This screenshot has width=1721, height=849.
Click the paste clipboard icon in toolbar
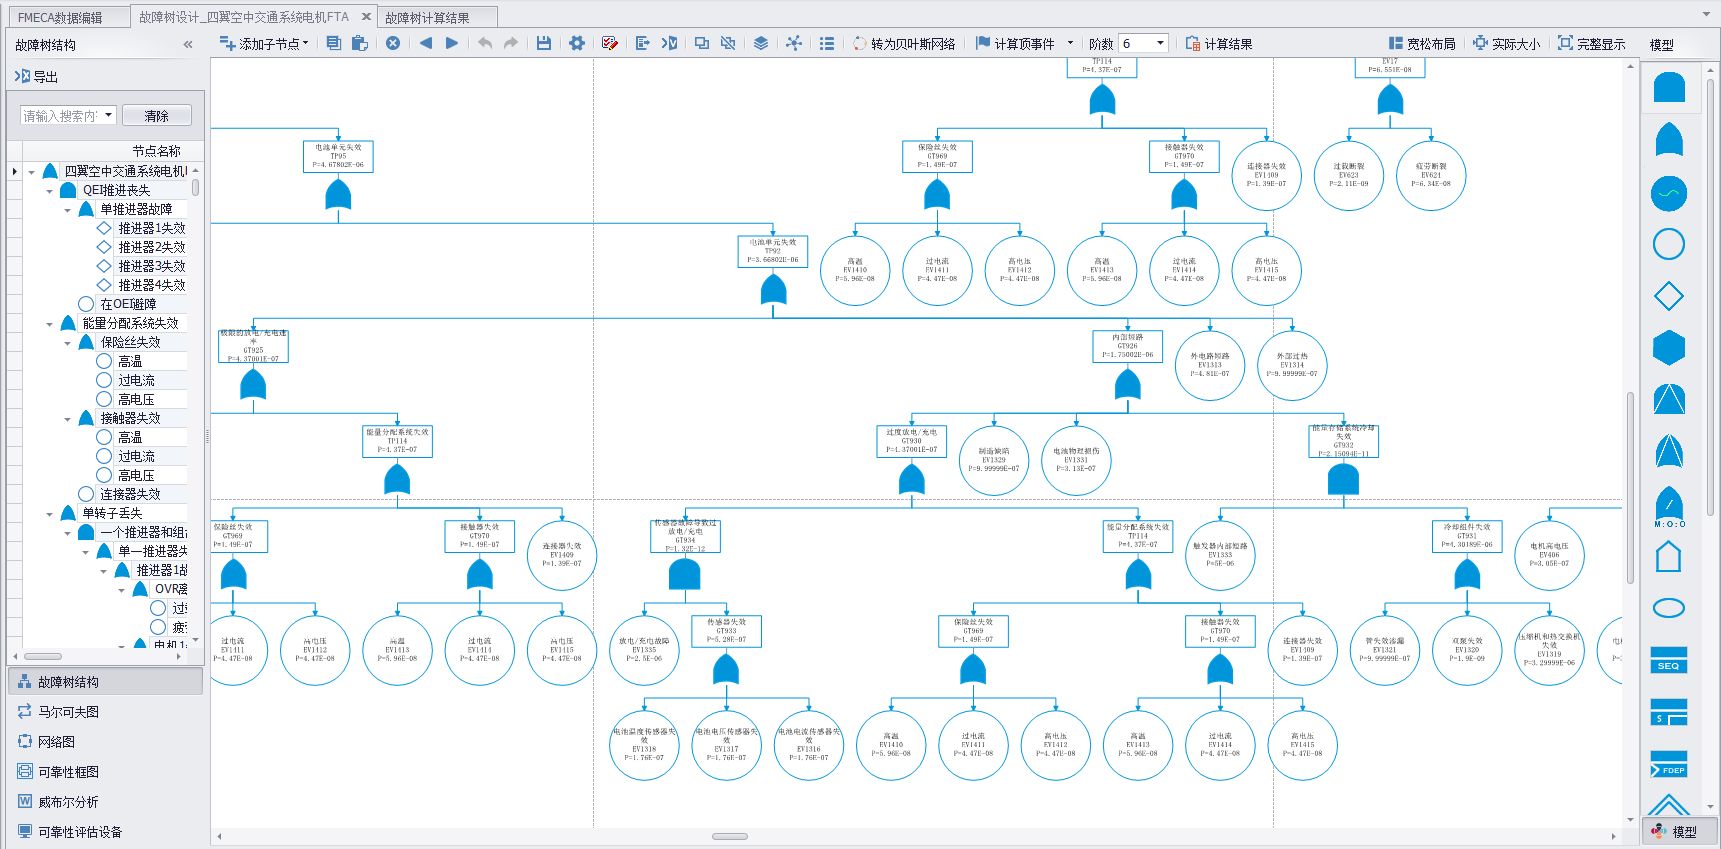point(360,43)
